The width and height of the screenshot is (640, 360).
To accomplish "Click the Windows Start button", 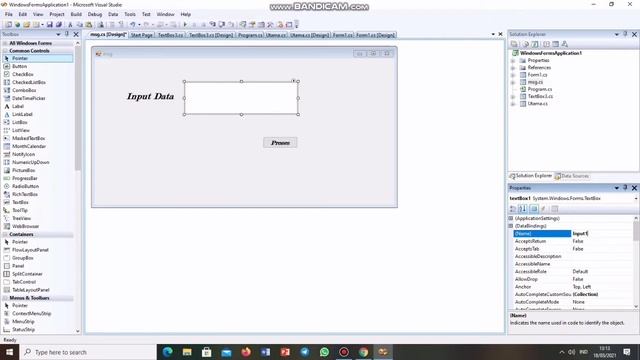I will 9,352.
